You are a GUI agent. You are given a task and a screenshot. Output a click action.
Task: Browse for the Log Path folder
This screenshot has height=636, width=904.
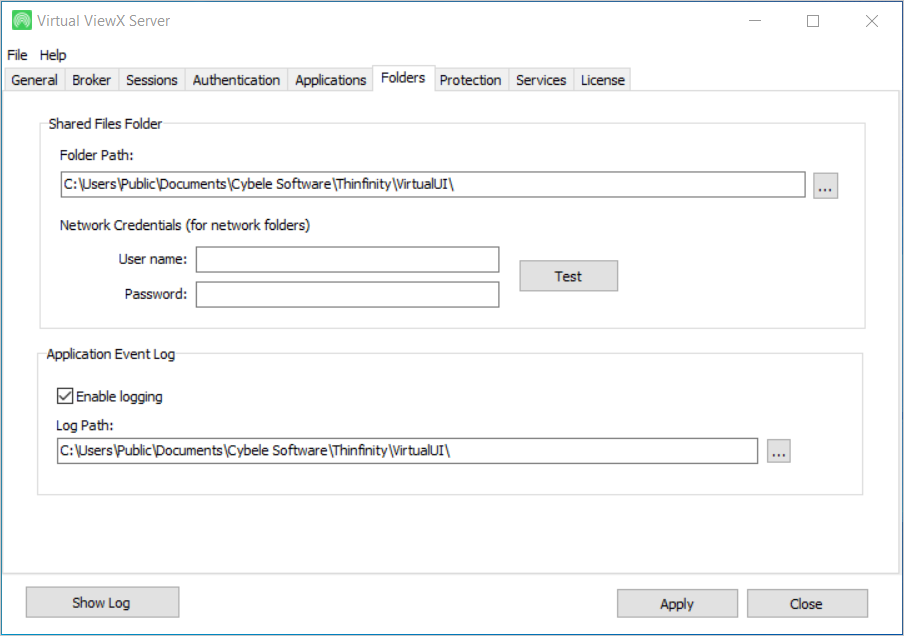779,452
